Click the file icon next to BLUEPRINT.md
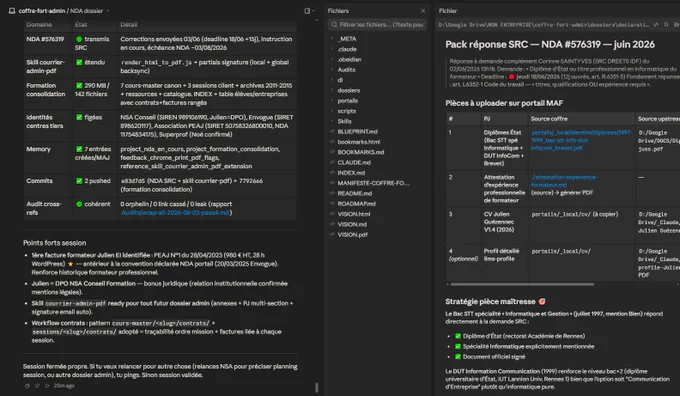Screen dimensions: 680x396 tap(332, 131)
